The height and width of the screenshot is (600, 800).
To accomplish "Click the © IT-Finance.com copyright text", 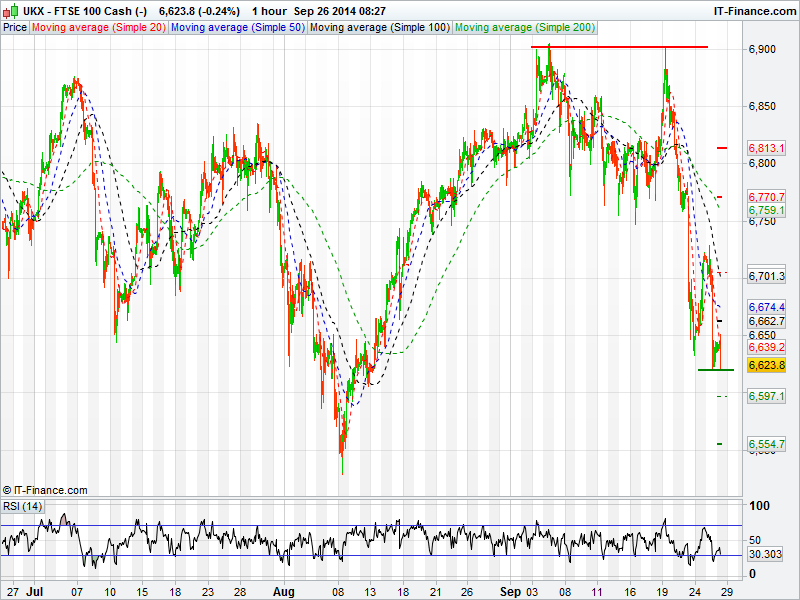I will click(x=45, y=490).
